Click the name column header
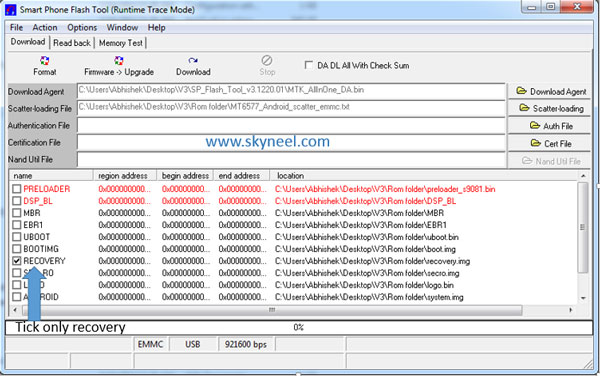The width and height of the screenshot is (600, 376). pos(52,176)
